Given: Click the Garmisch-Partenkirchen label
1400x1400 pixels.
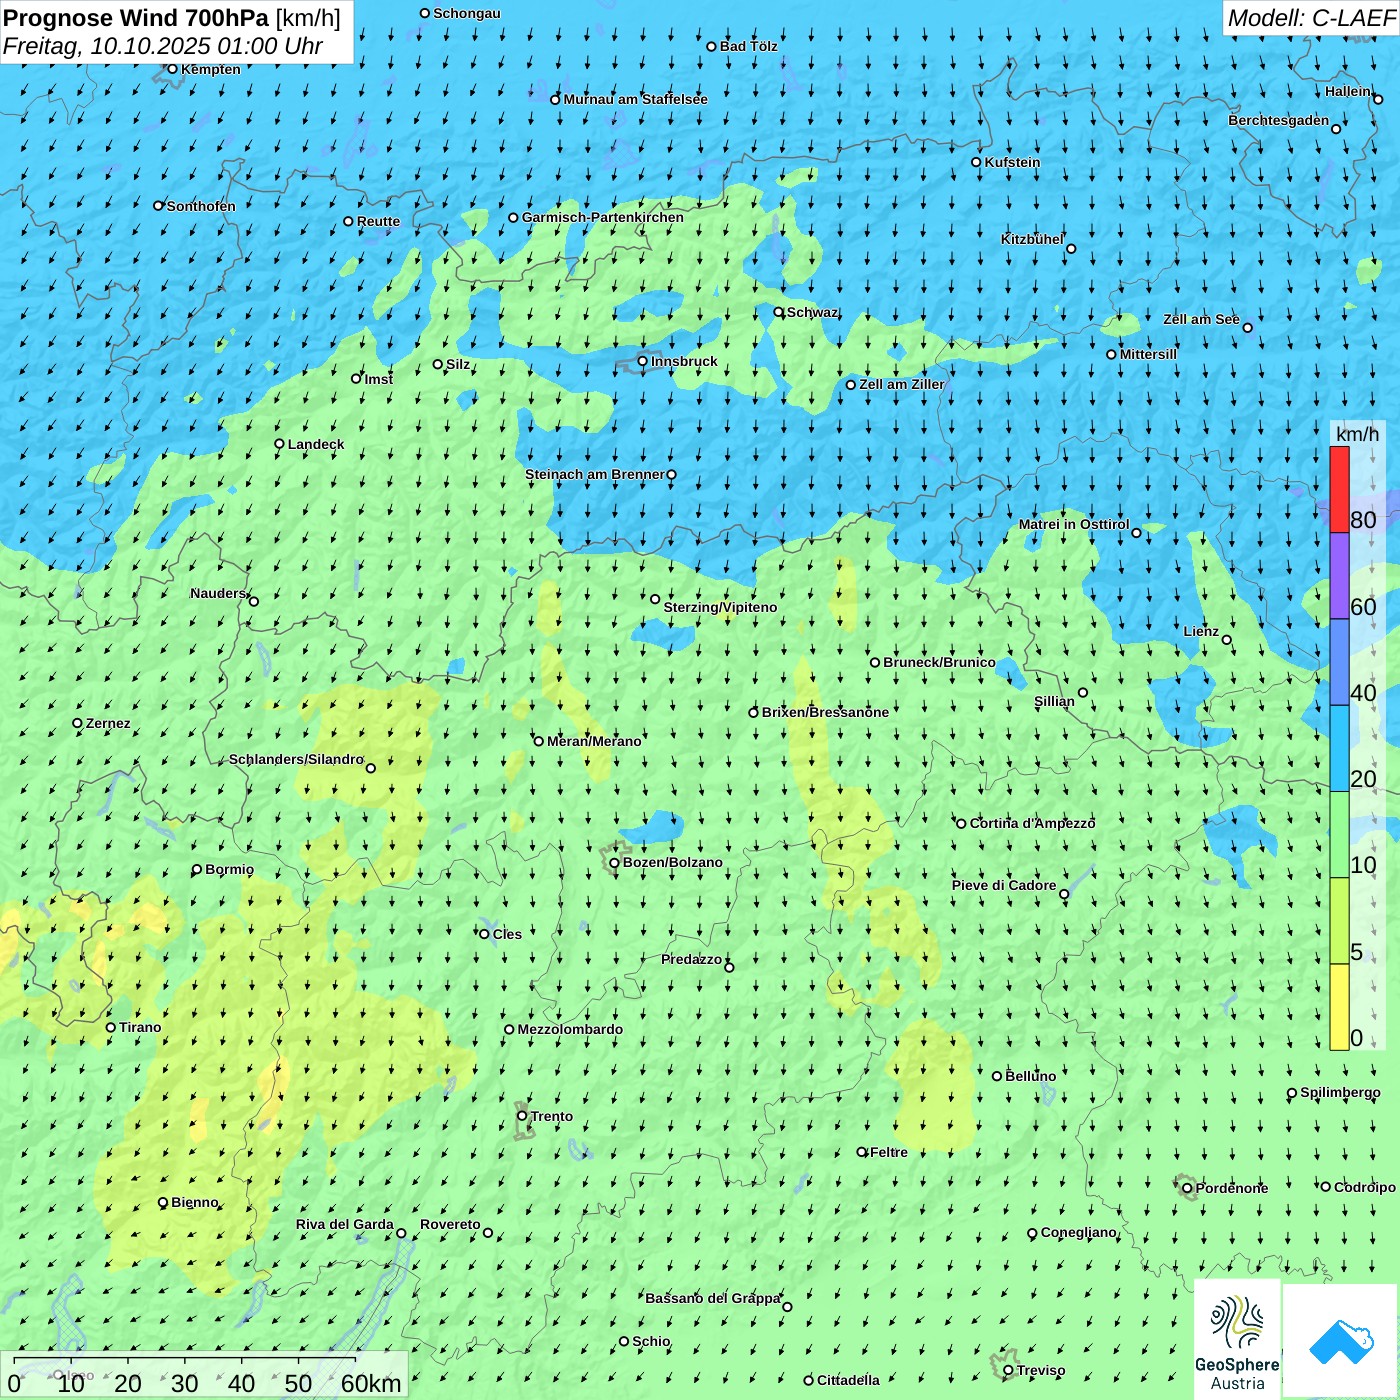Looking at the screenshot, I should pos(603,217).
